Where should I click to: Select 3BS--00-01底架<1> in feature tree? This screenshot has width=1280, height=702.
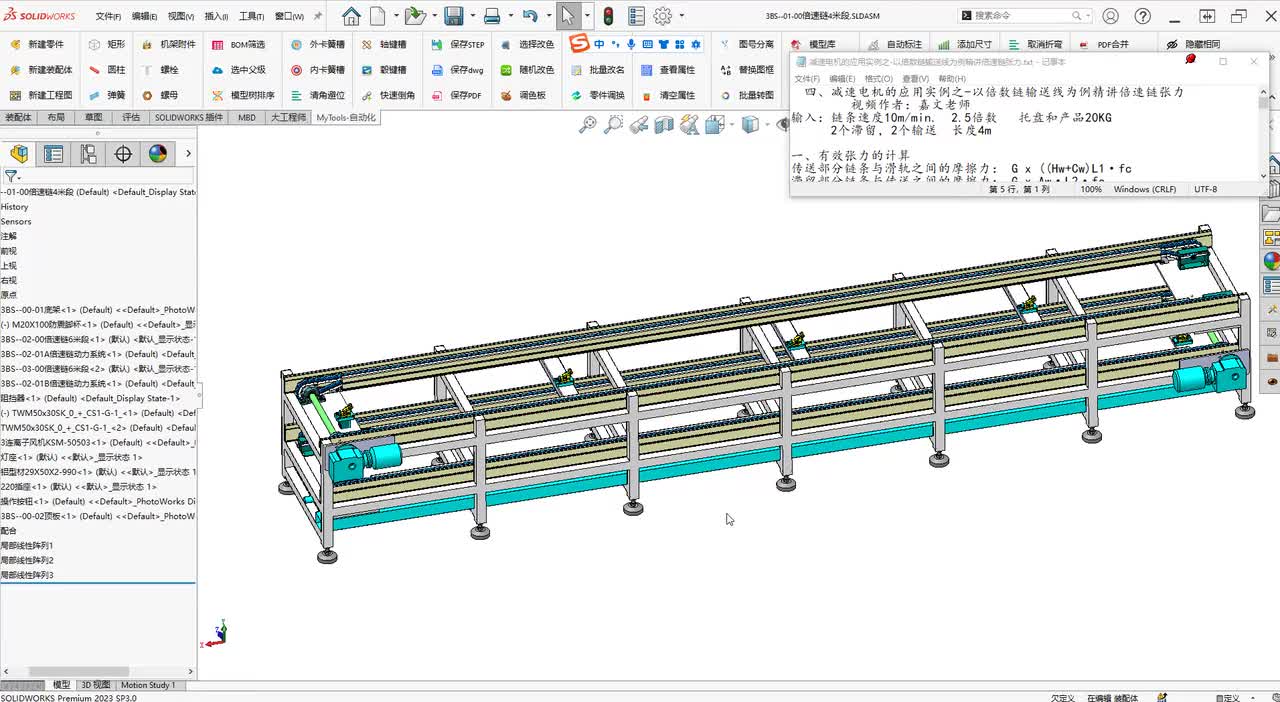click(x=98, y=310)
